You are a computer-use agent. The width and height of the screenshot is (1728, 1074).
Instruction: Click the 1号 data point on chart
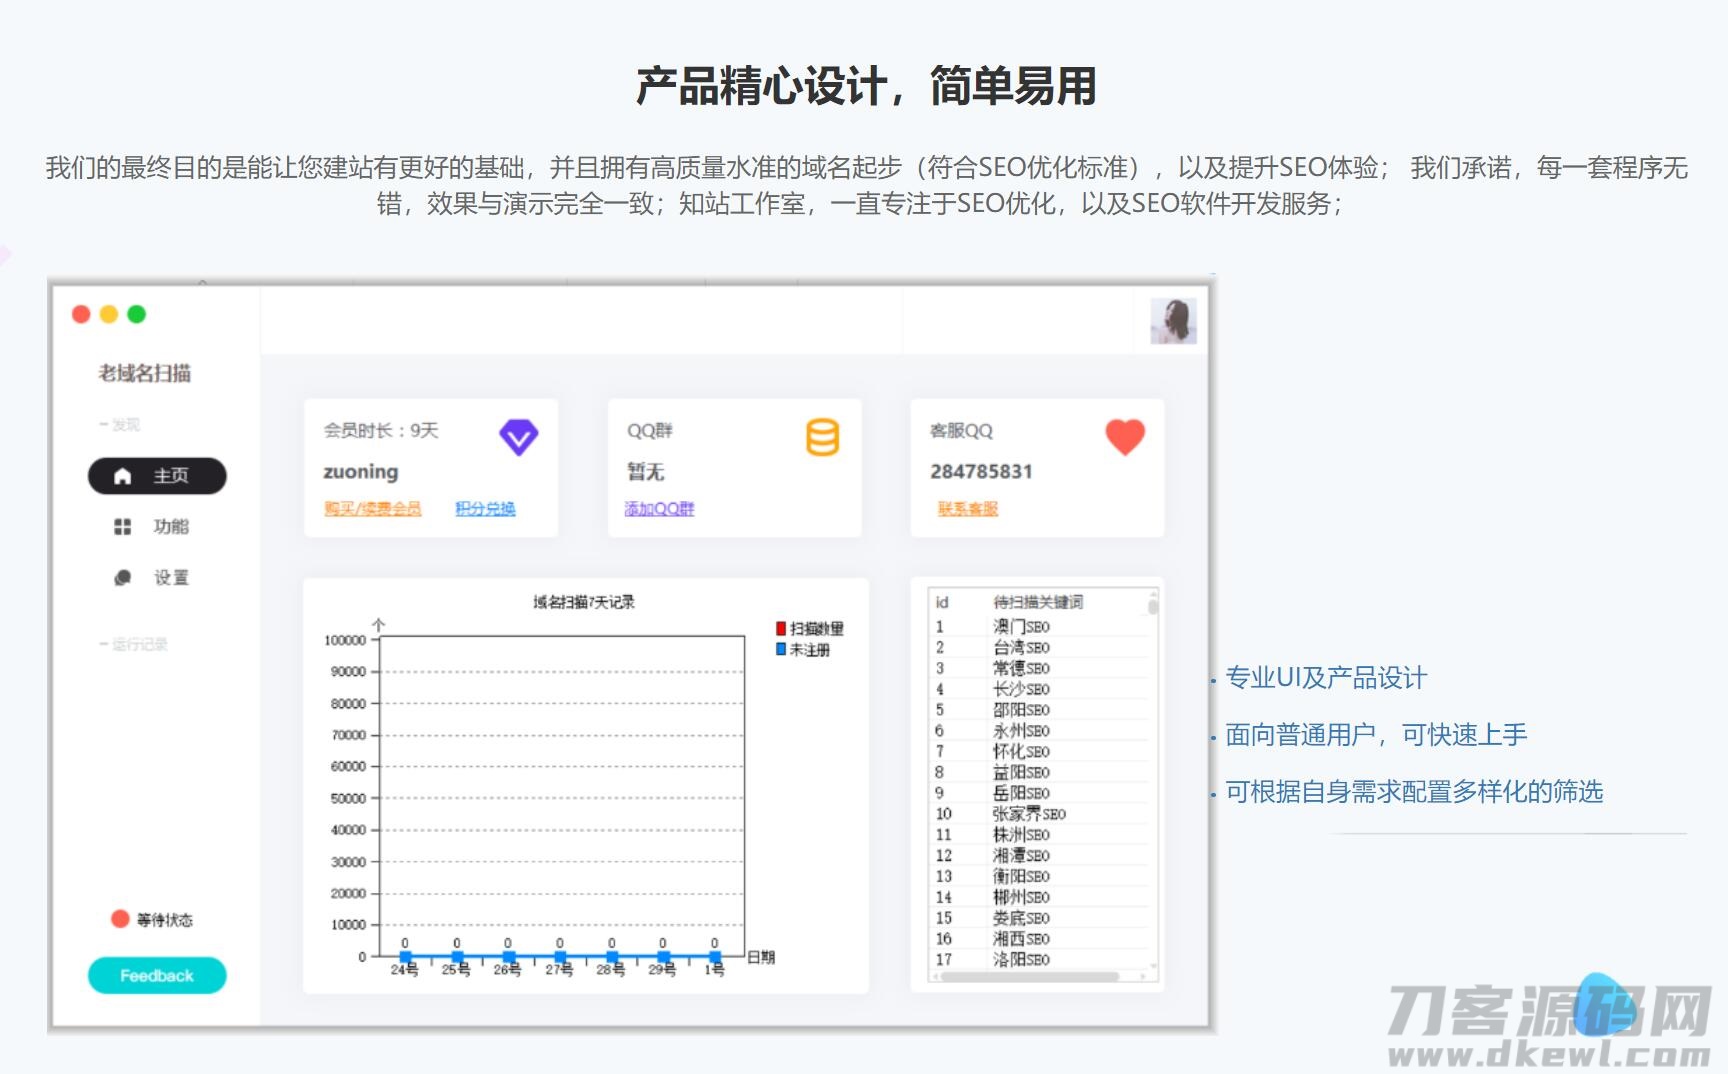click(714, 957)
